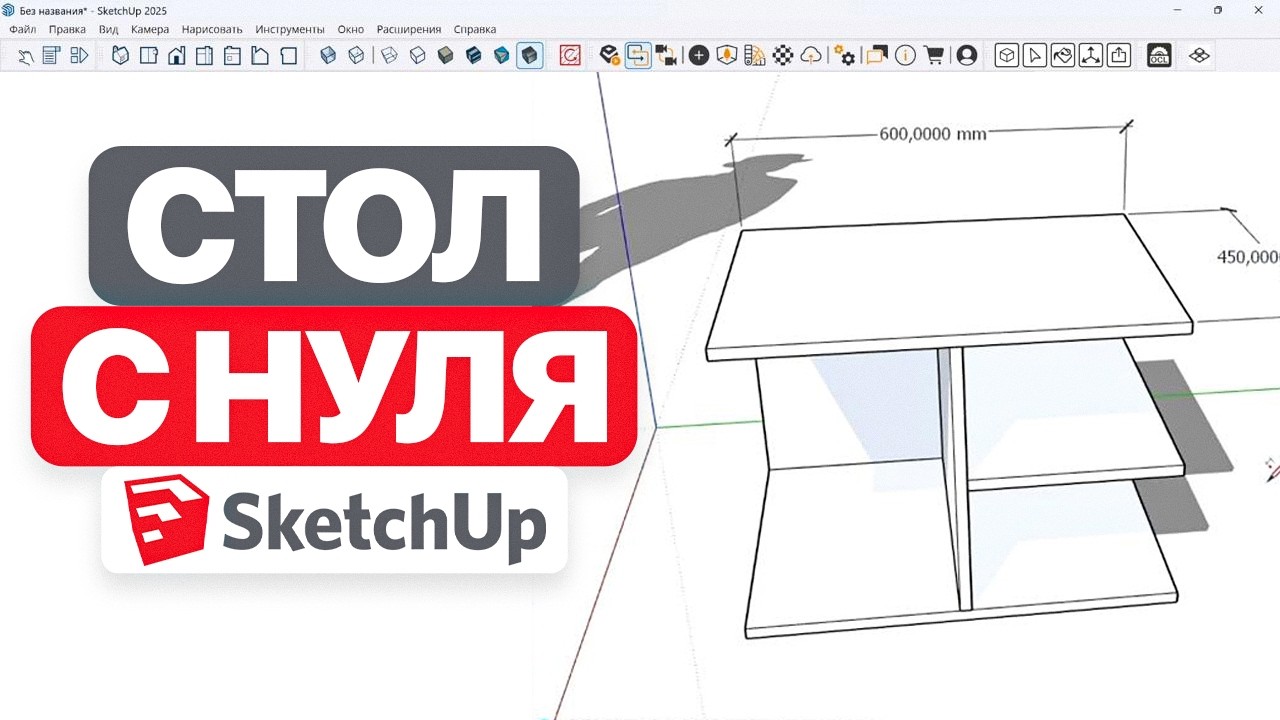Open the Инструменты menu
The height and width of the screenshot is (720, 1280).
pos(290,29)
